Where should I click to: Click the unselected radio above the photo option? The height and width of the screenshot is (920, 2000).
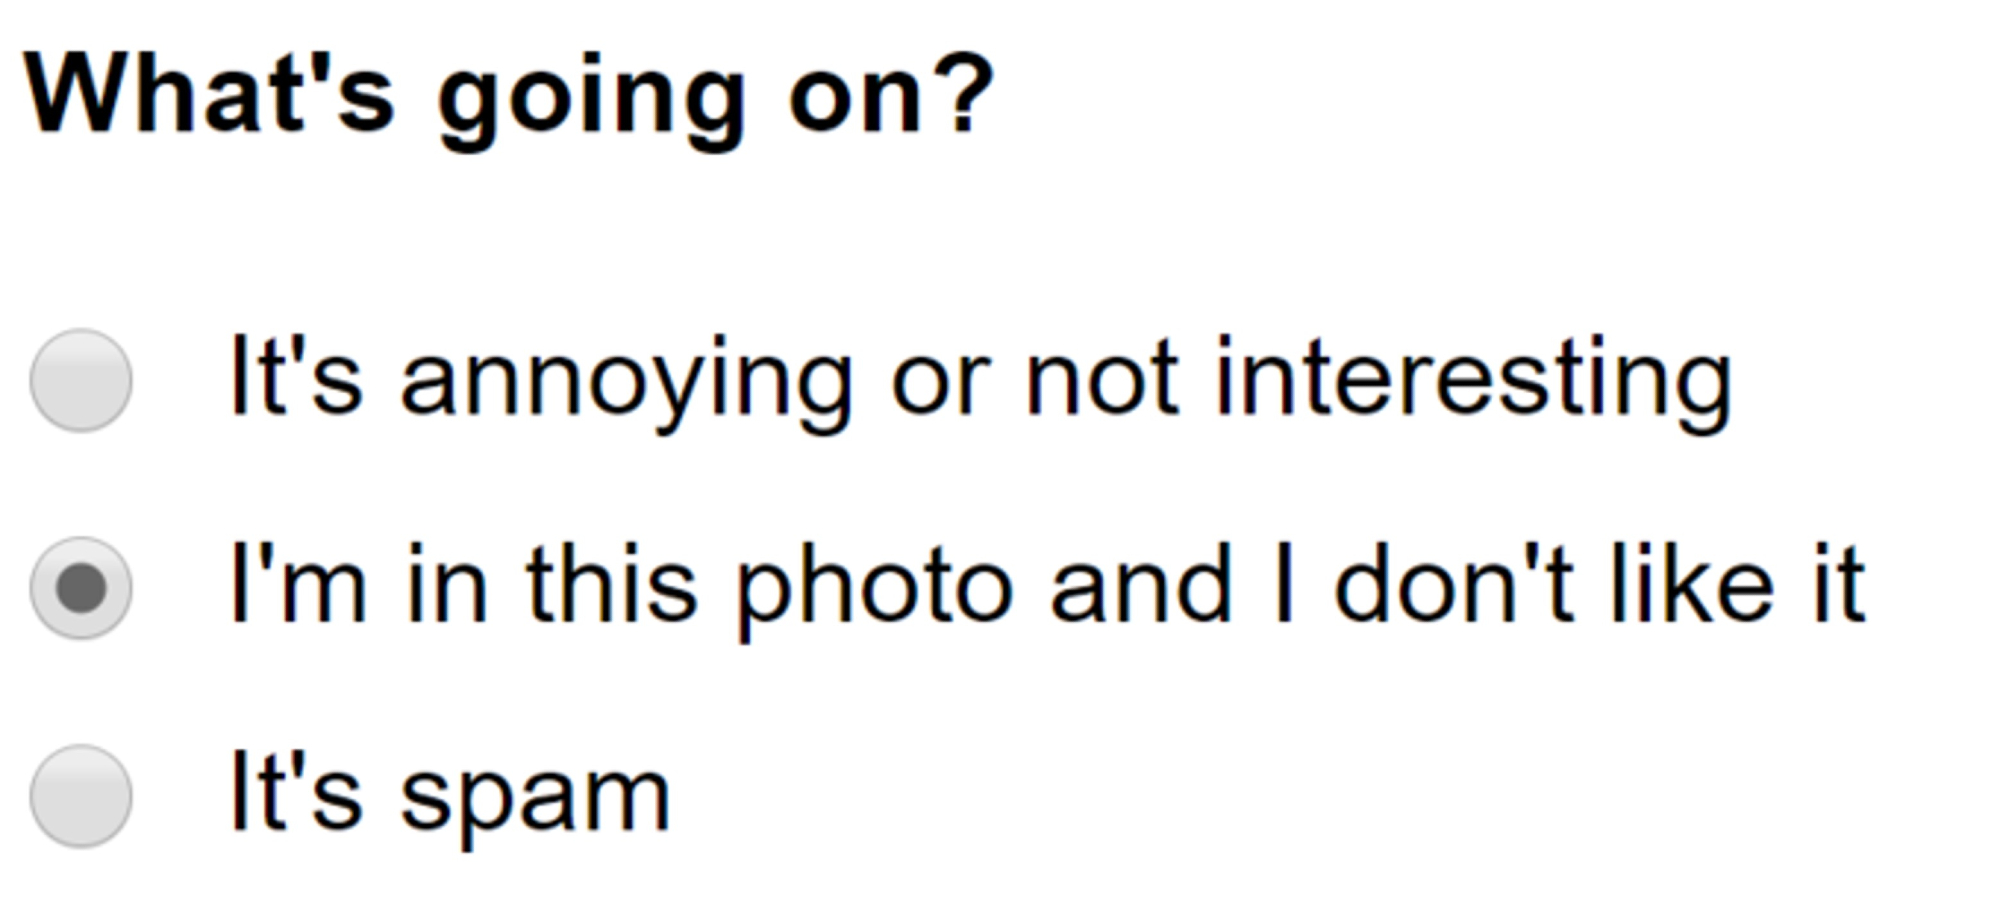(81, 380)
